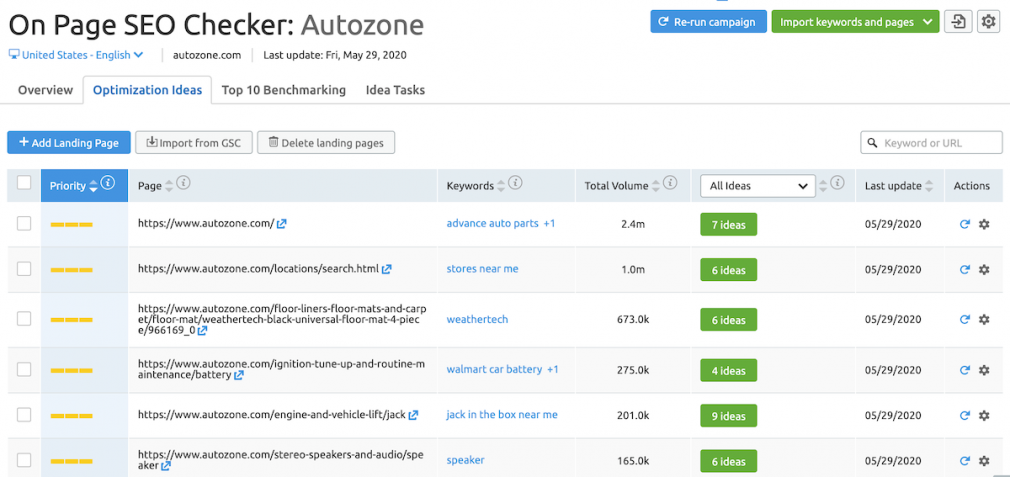Click Add Landing Page button
This screenshot has width=1010, height=477.
click(x=69, y=143)
